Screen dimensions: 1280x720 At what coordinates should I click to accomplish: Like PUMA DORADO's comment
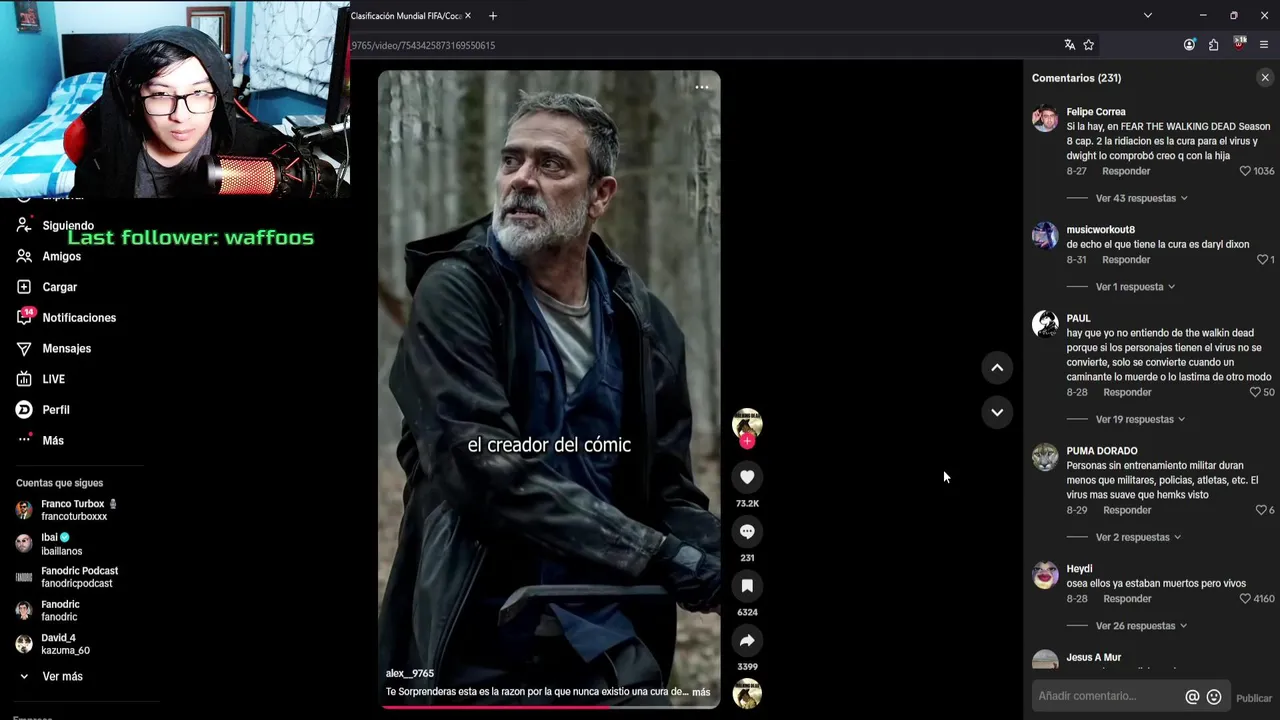click(1261, 510)
